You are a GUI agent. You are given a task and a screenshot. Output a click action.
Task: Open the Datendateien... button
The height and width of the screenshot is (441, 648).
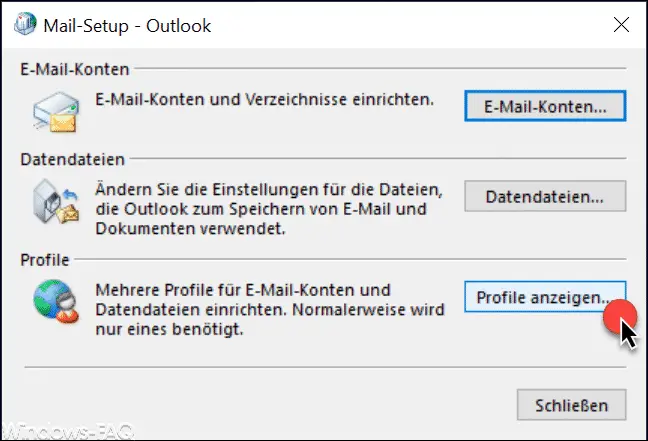pyautogui.click(x=545, y=196)
